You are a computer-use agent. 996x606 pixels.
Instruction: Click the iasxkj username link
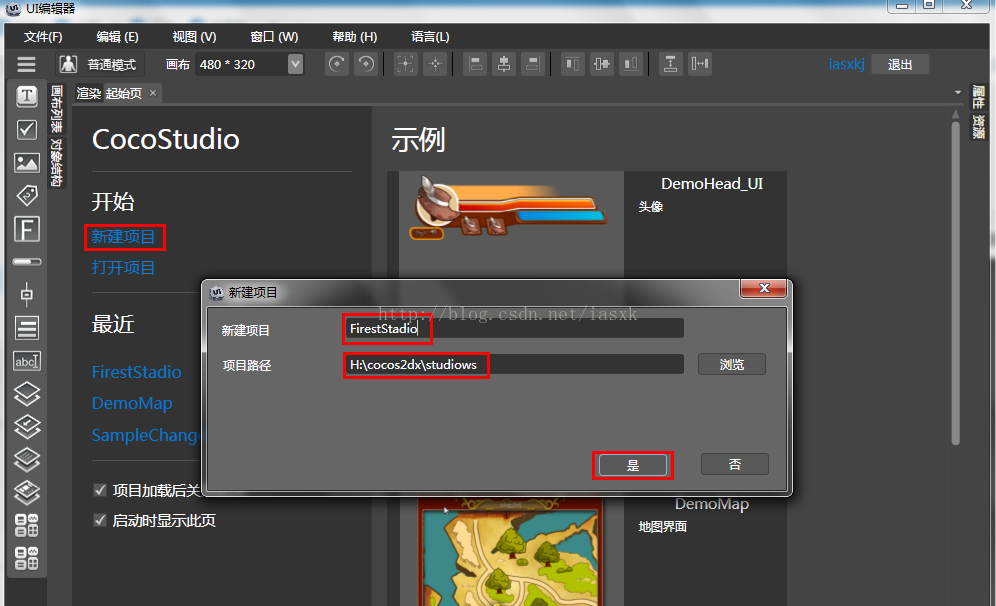pyautogui.click(x=846, y=64)
